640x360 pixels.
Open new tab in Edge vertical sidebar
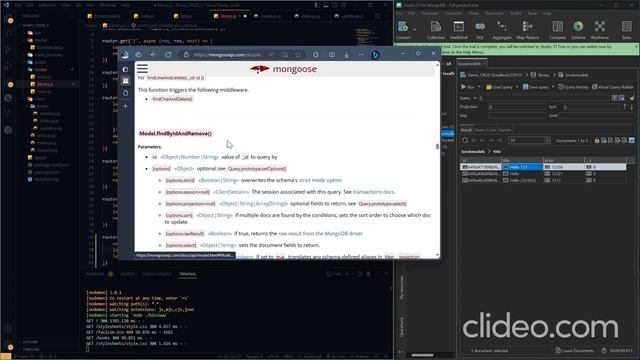coord(126,106)
